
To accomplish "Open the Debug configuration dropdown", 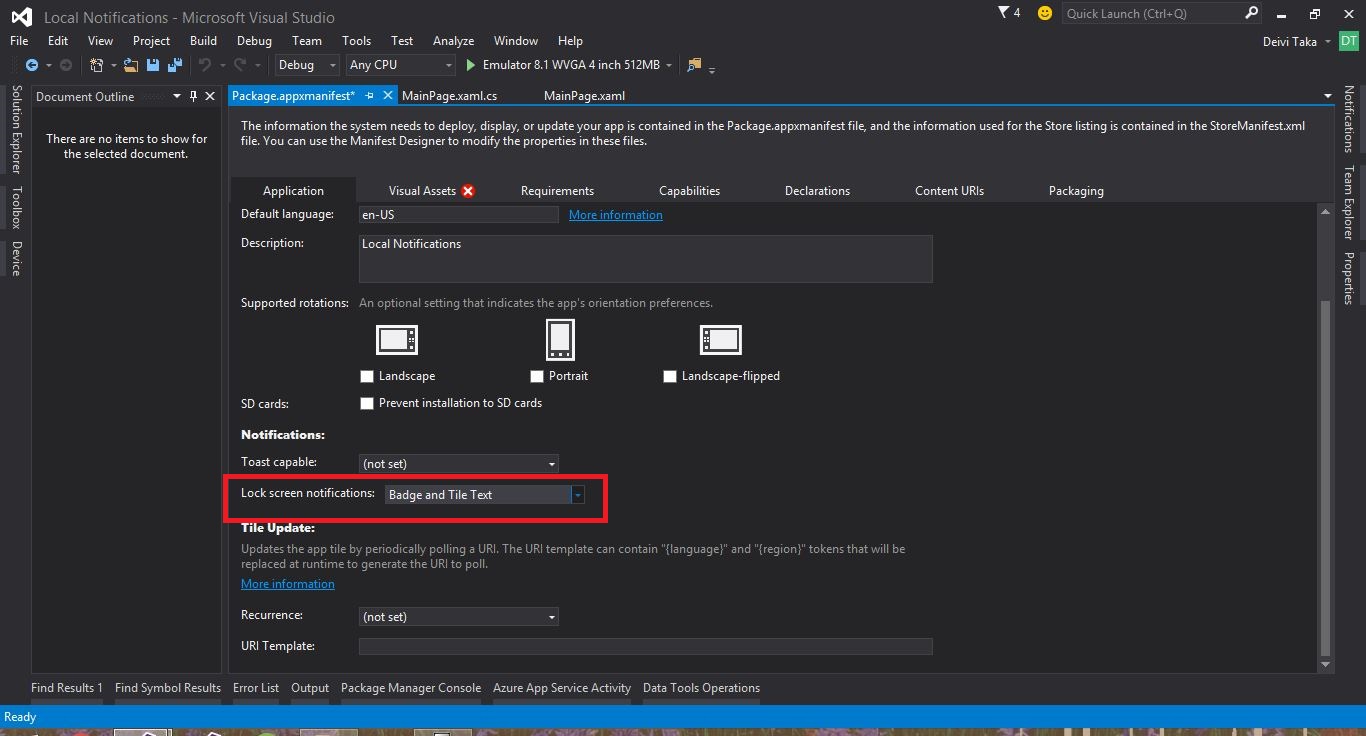I will click(307, 65).
